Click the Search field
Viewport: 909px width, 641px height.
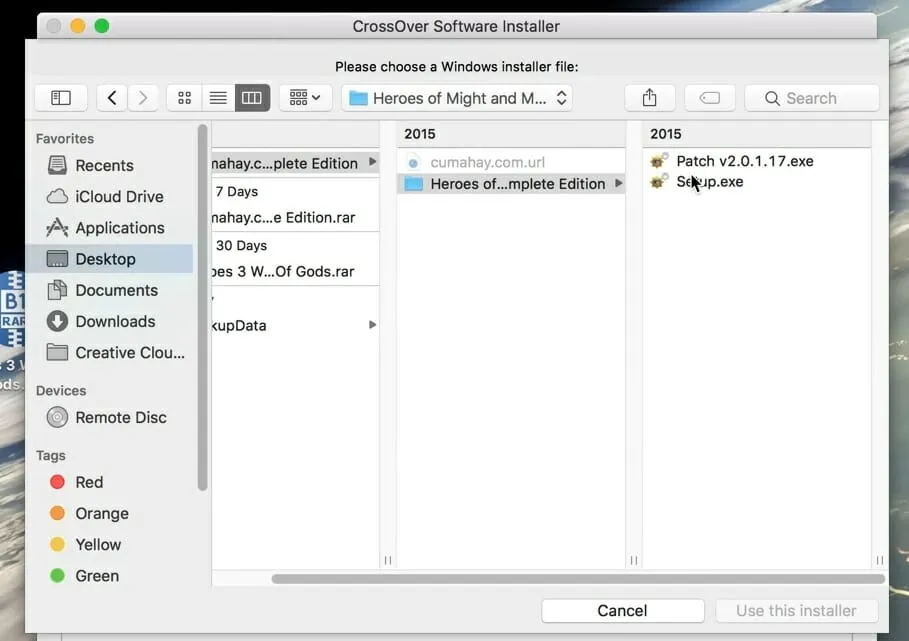click(x=811, y=98)
